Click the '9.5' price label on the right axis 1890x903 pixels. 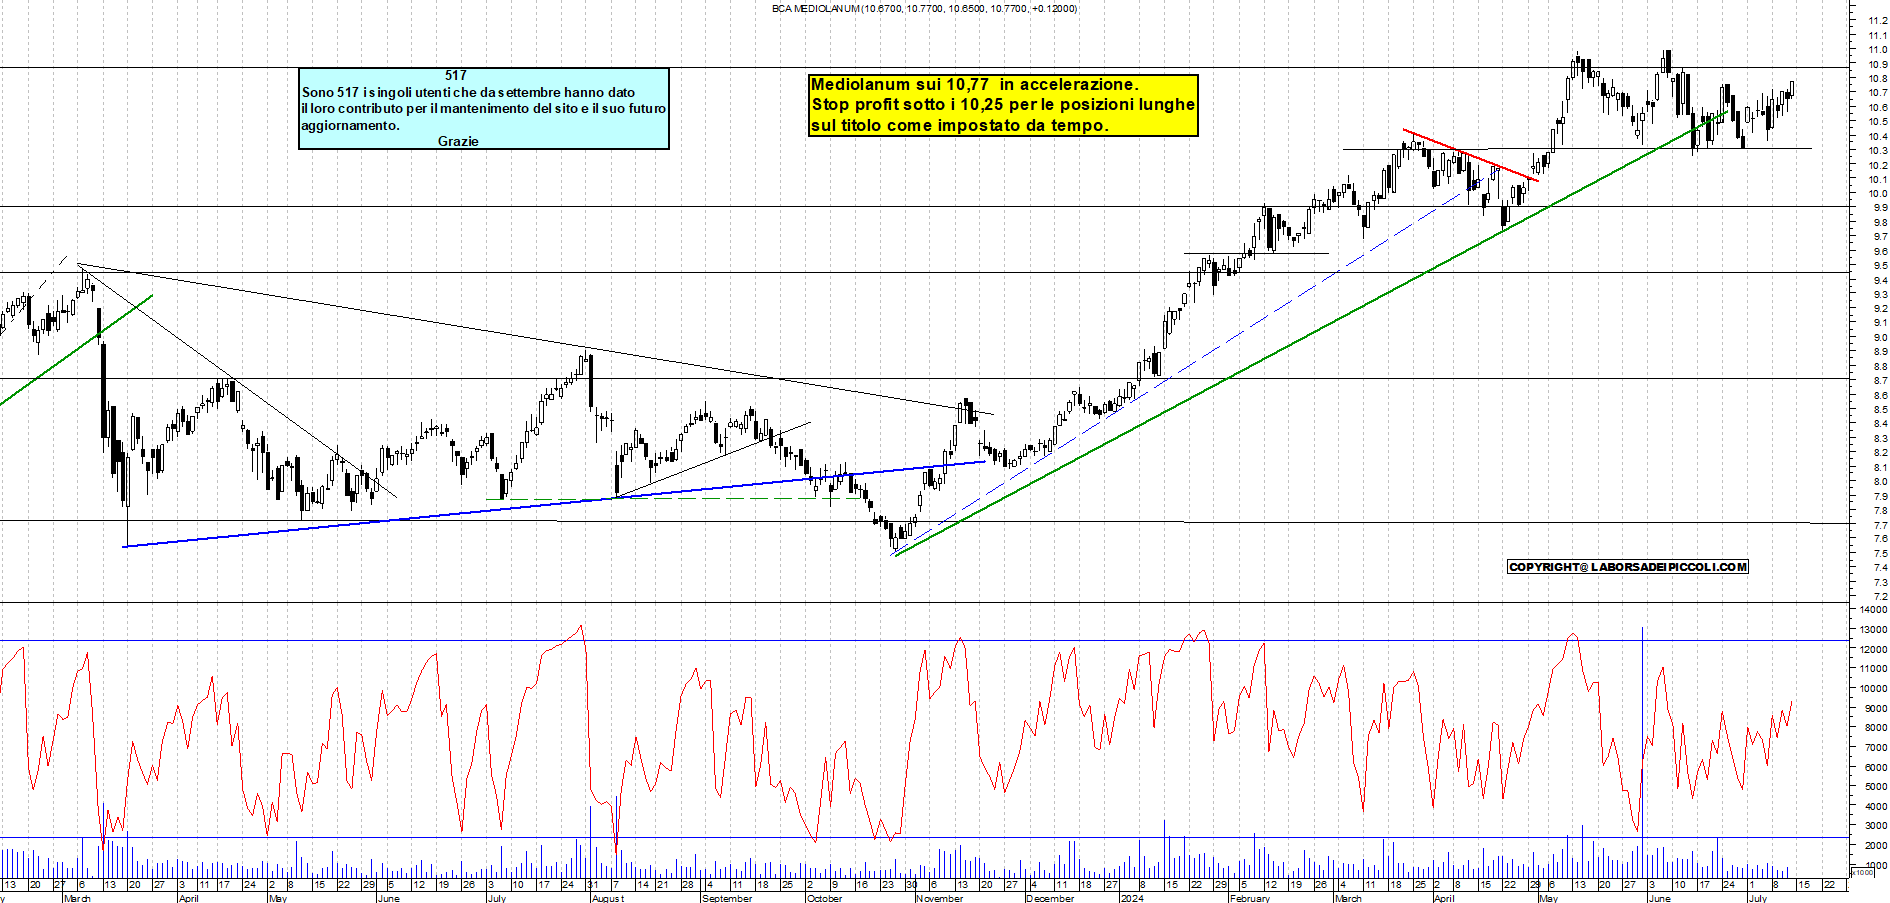coord(1880,266)
